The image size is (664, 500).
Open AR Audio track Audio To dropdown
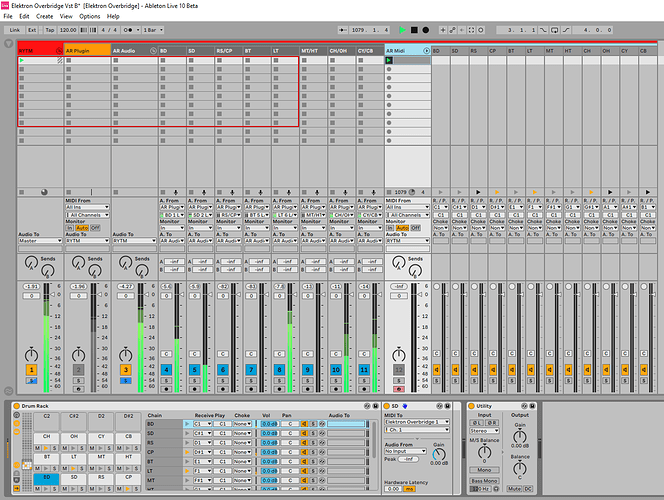click(135, 240)
